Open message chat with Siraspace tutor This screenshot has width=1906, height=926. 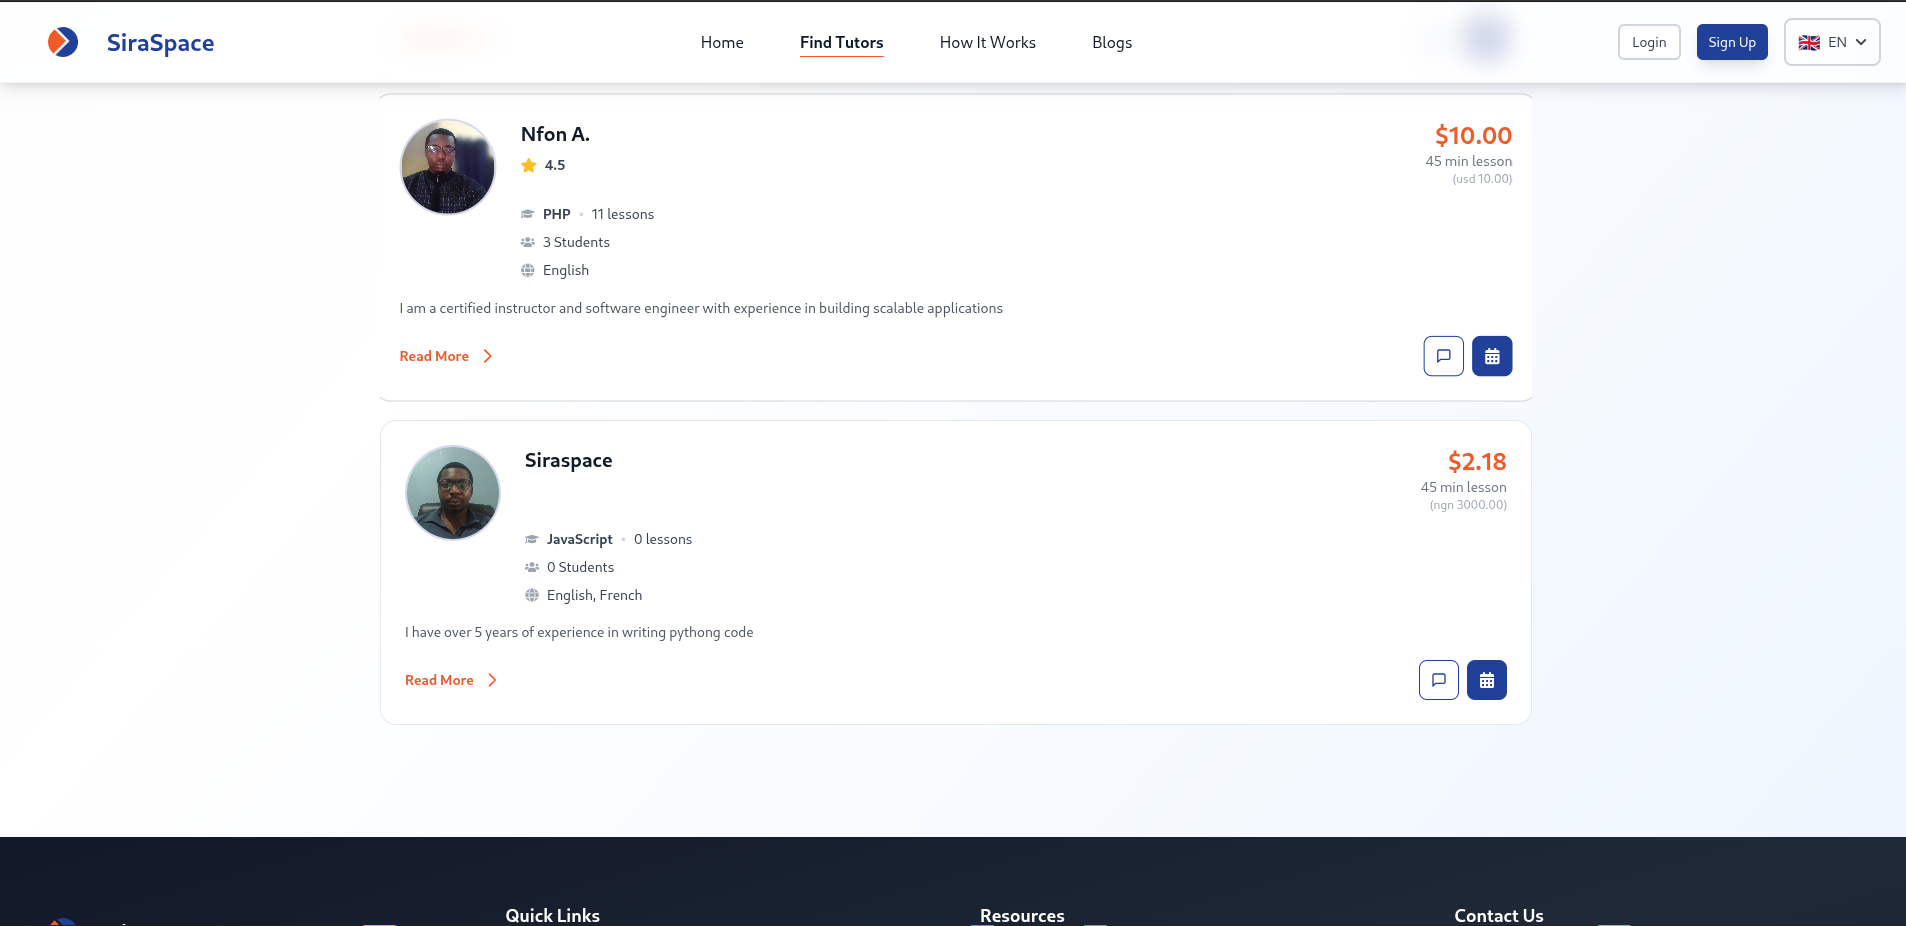(1438, 680)
